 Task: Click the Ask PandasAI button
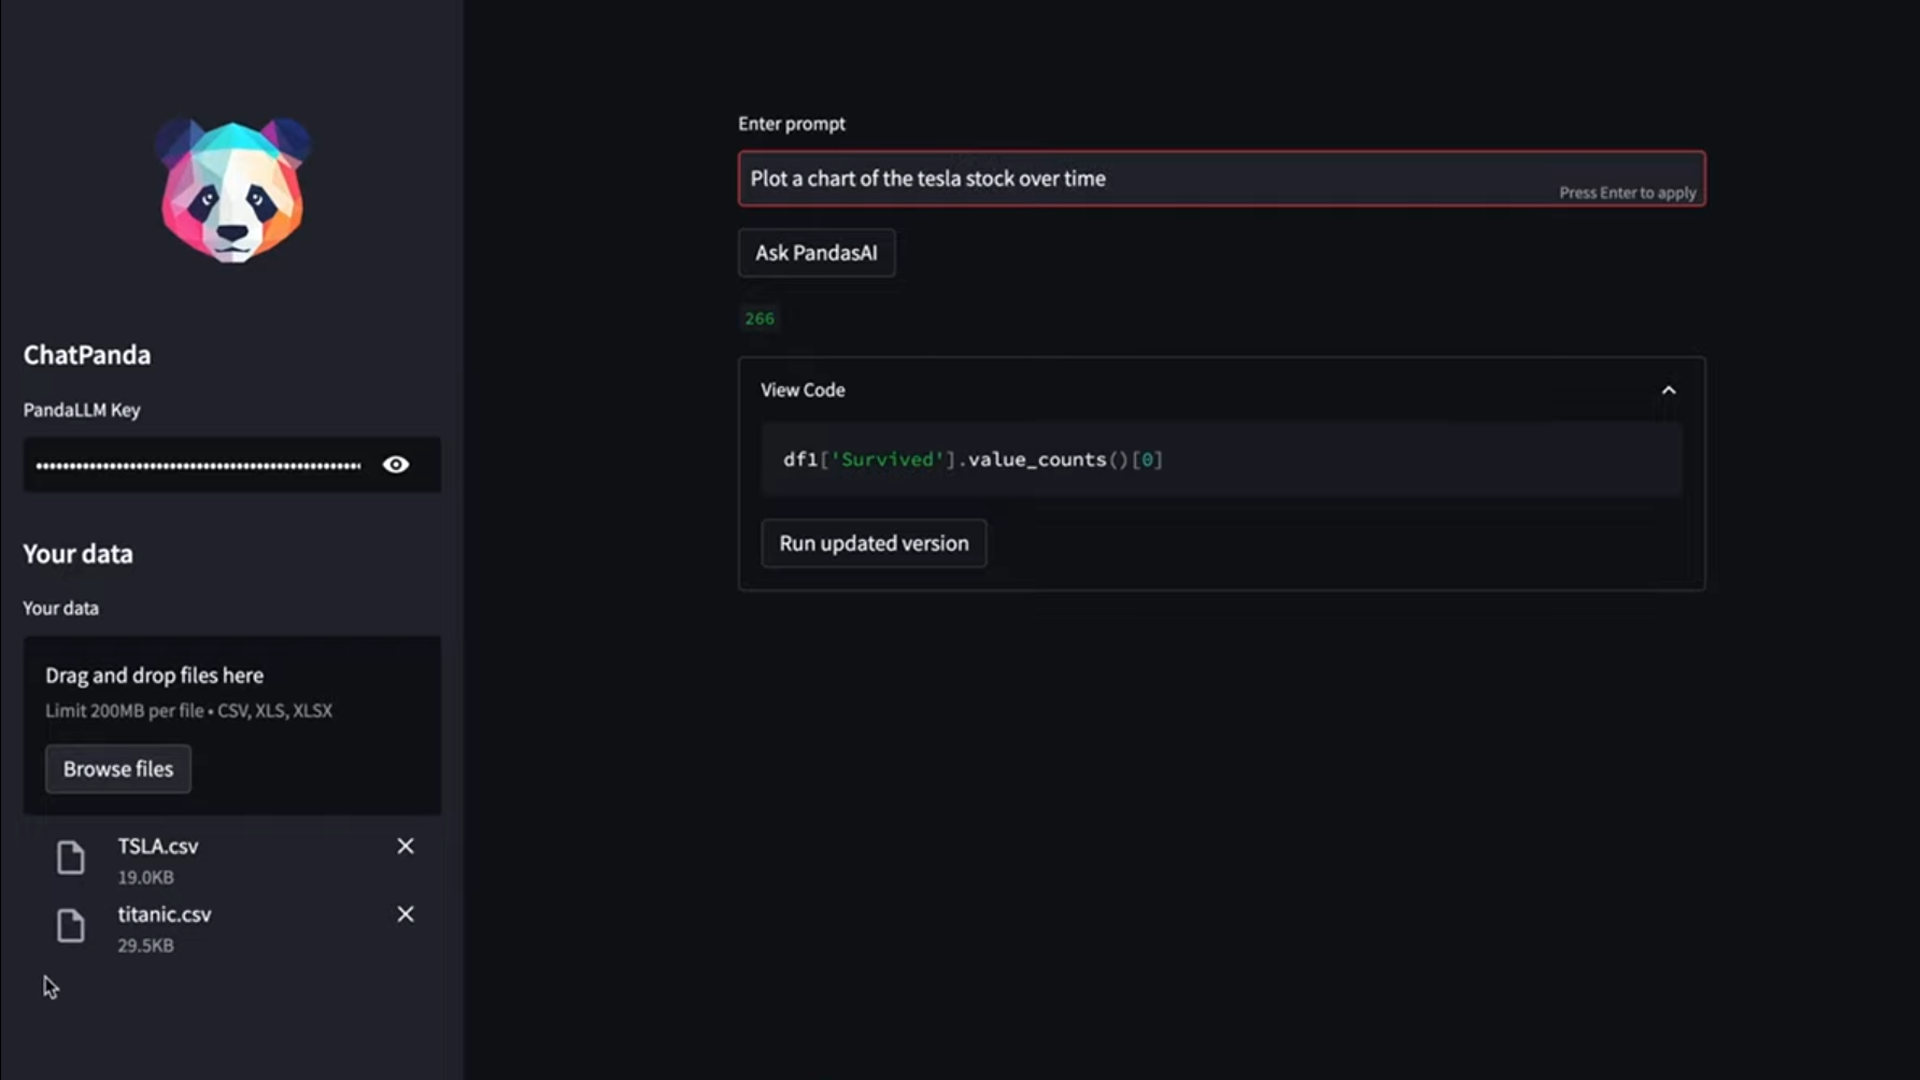[x=816, y=253]
